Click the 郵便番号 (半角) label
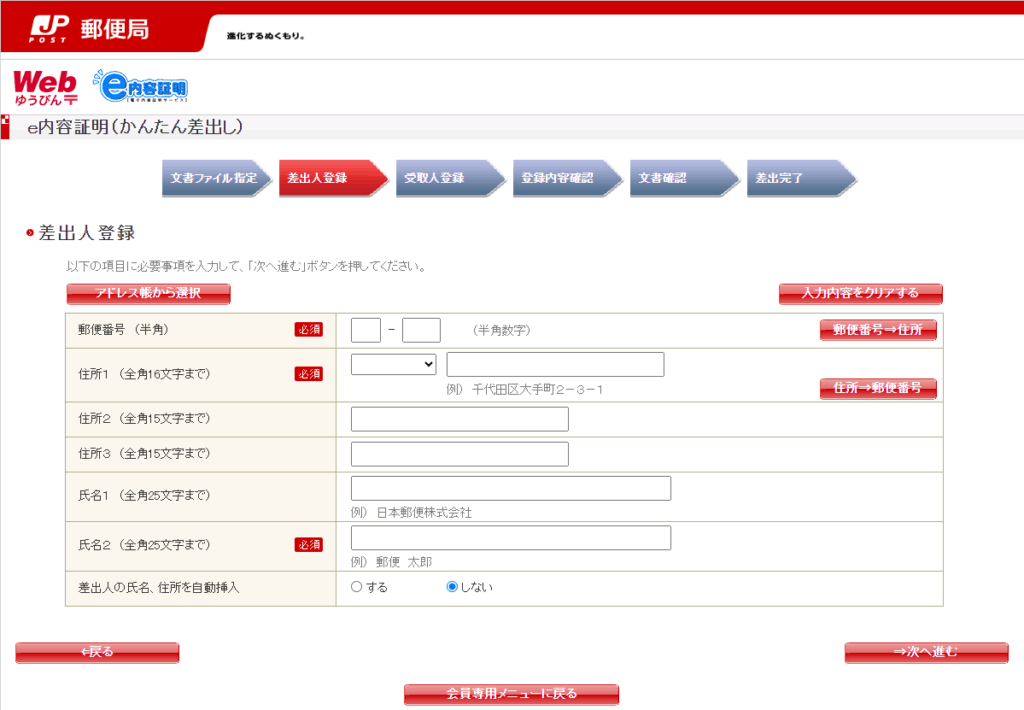This screenshot has height=710, width=1024. [x=124, y=329]
